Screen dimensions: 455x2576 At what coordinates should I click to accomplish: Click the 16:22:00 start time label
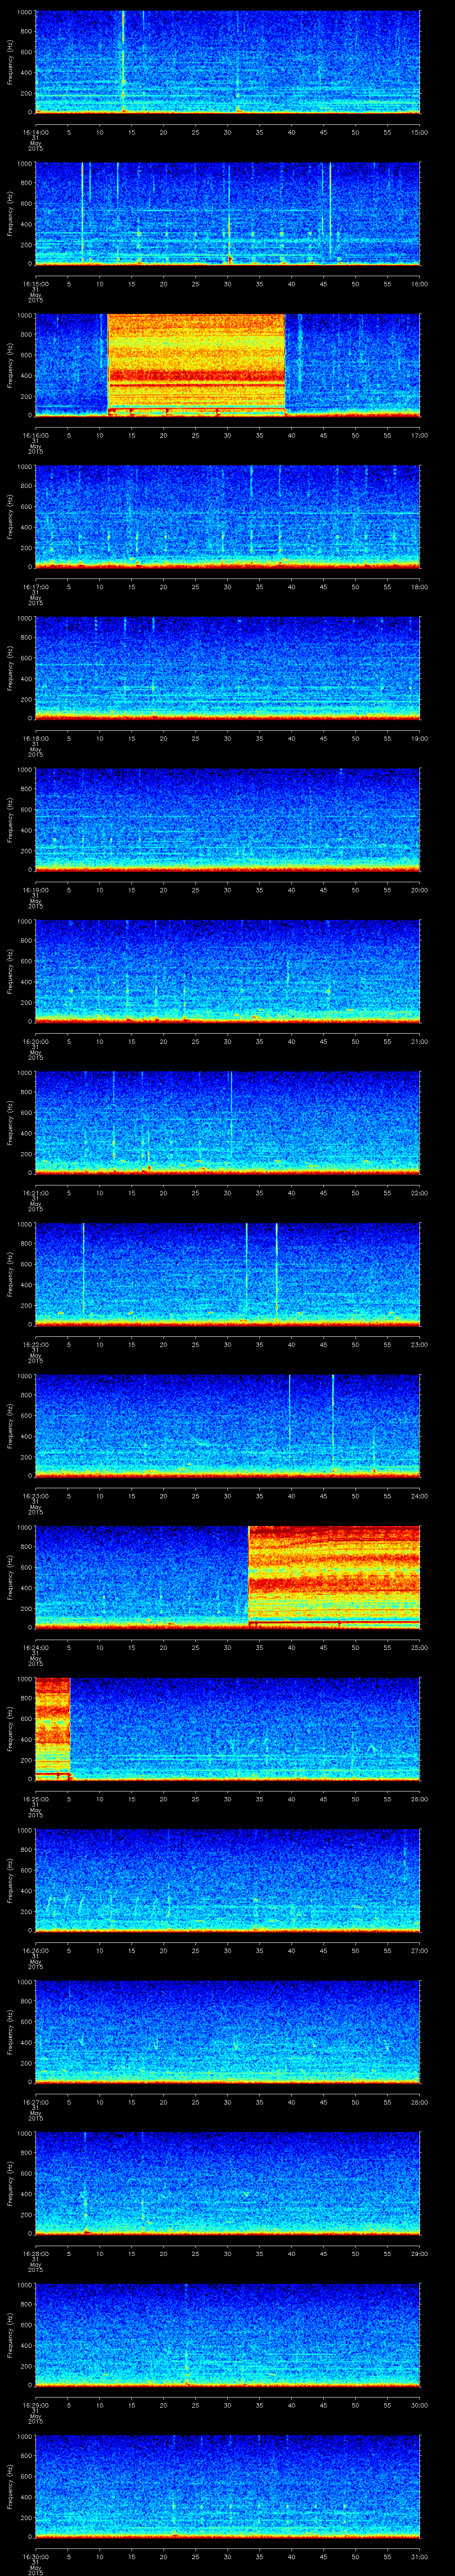click(x=35, y=1344)
